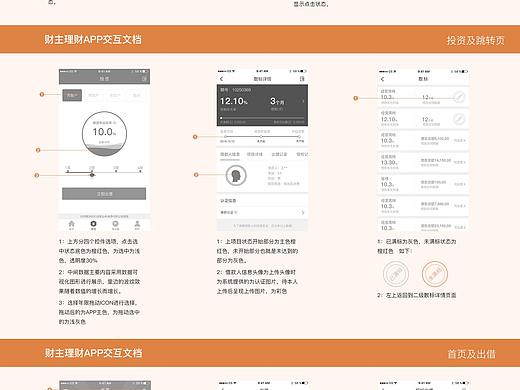Select the third tab in the invest mockup's option row
Image resolution: width=520 pixels, height=390 pixels.
115,95
